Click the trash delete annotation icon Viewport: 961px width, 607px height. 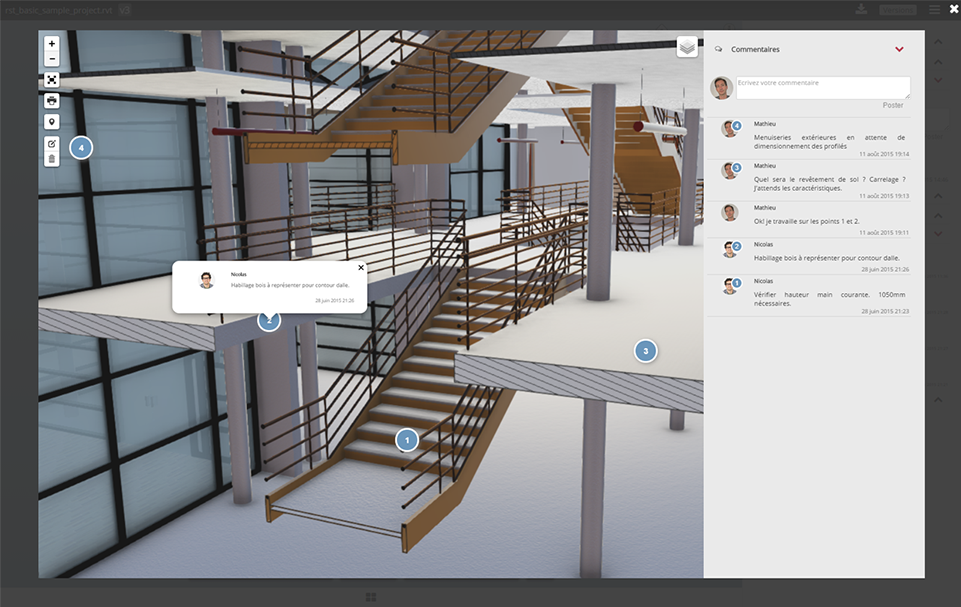52,159
